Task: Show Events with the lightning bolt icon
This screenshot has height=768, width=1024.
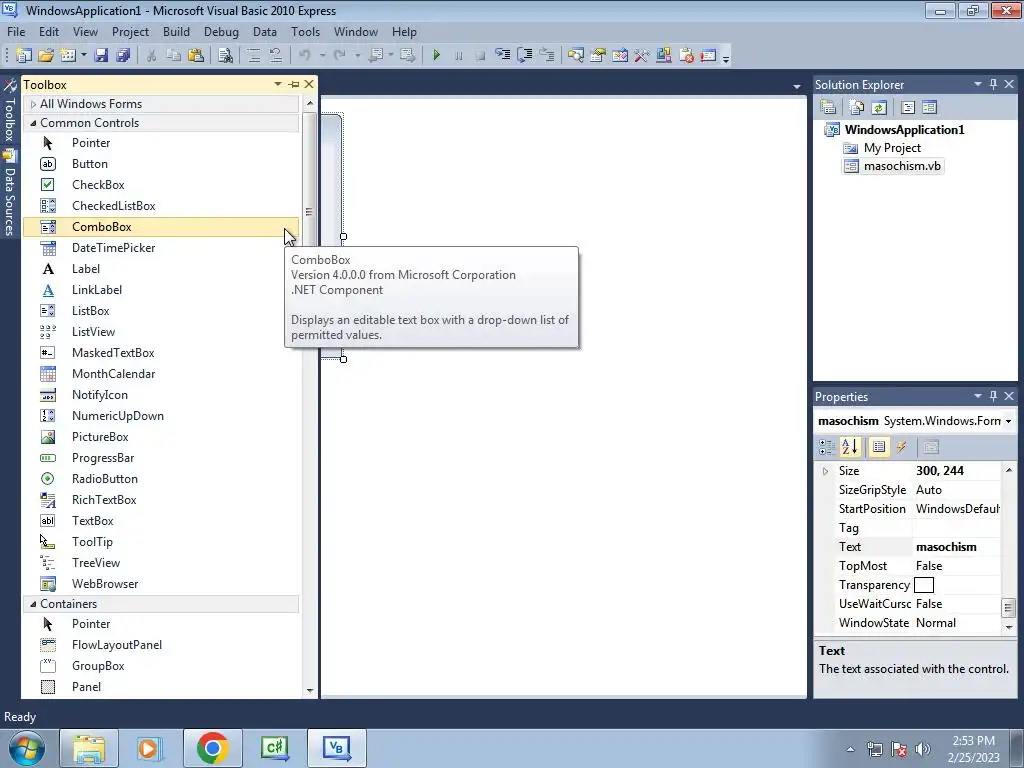Action: coord(901,447)
